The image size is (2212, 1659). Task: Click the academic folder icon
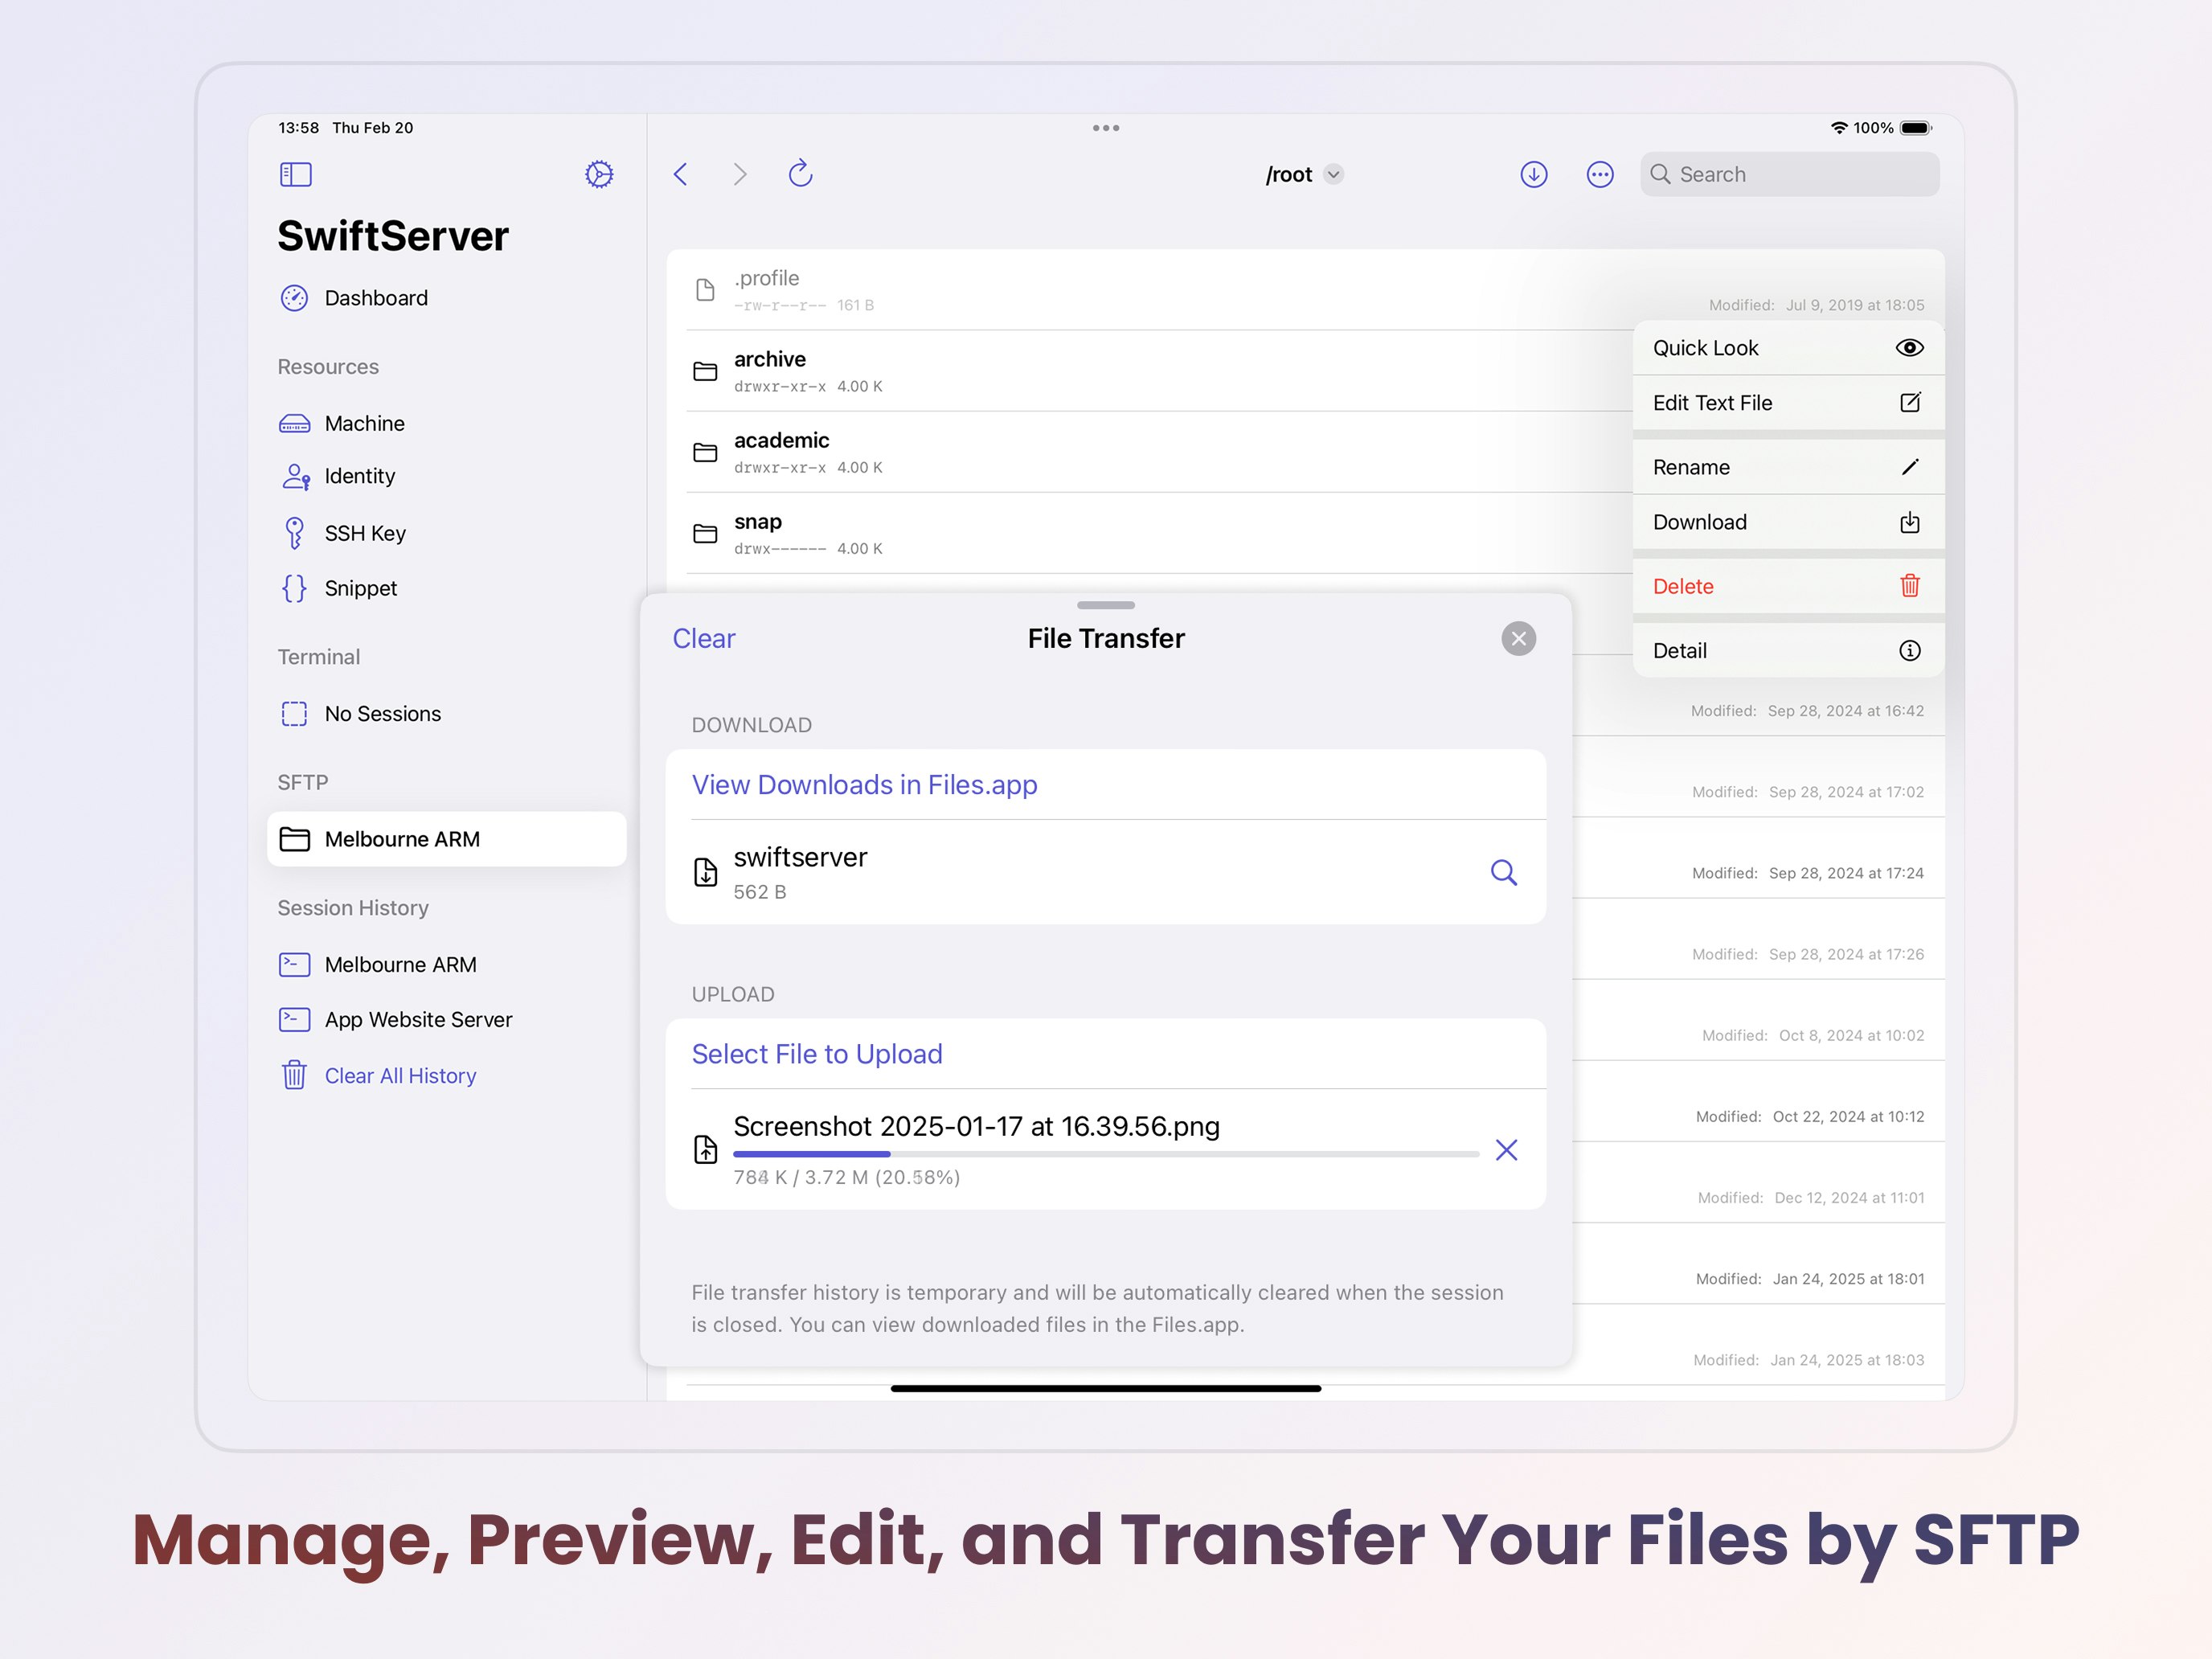[x=705, y=452]
